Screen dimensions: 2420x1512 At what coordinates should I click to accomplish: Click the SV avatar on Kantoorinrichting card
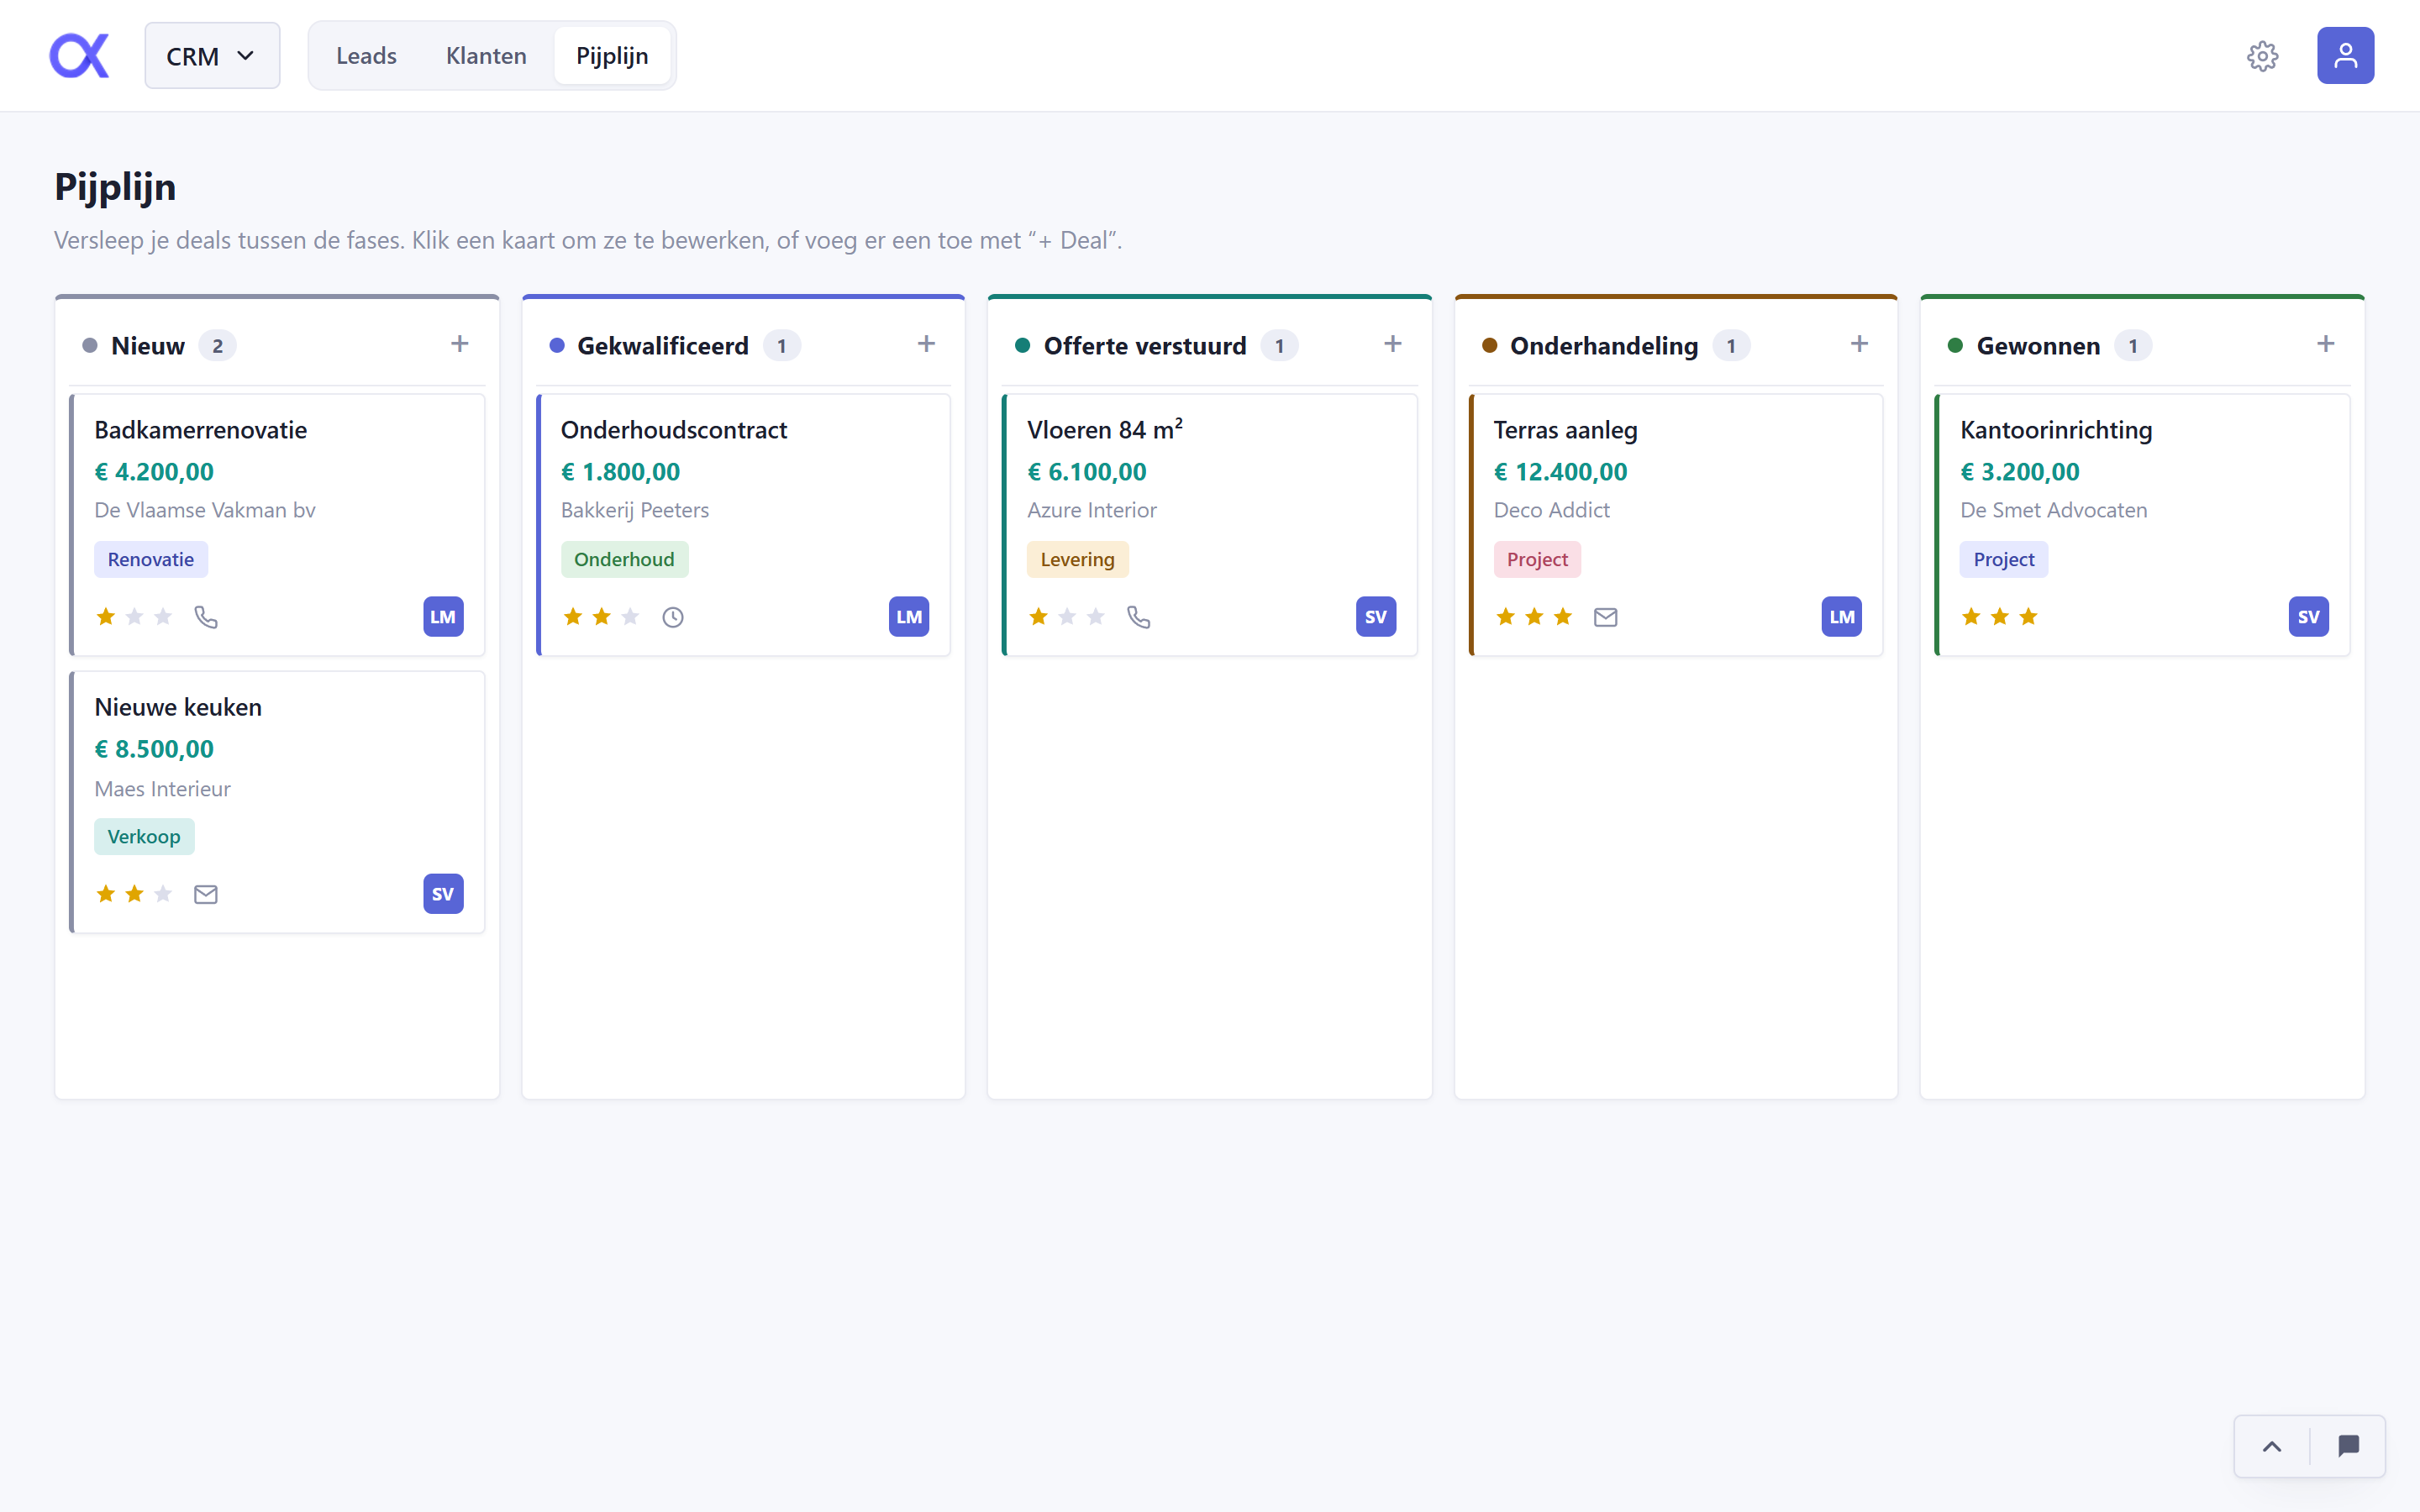(2309, 617)
